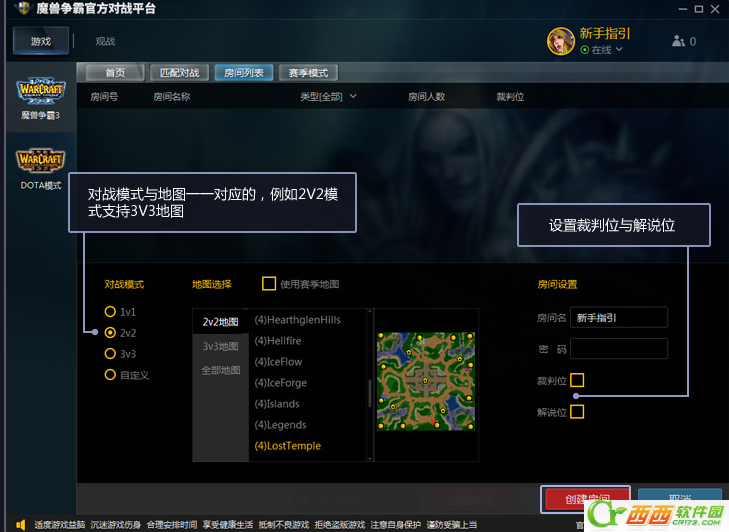Sort by 房间名称 column header

point(172,97)
